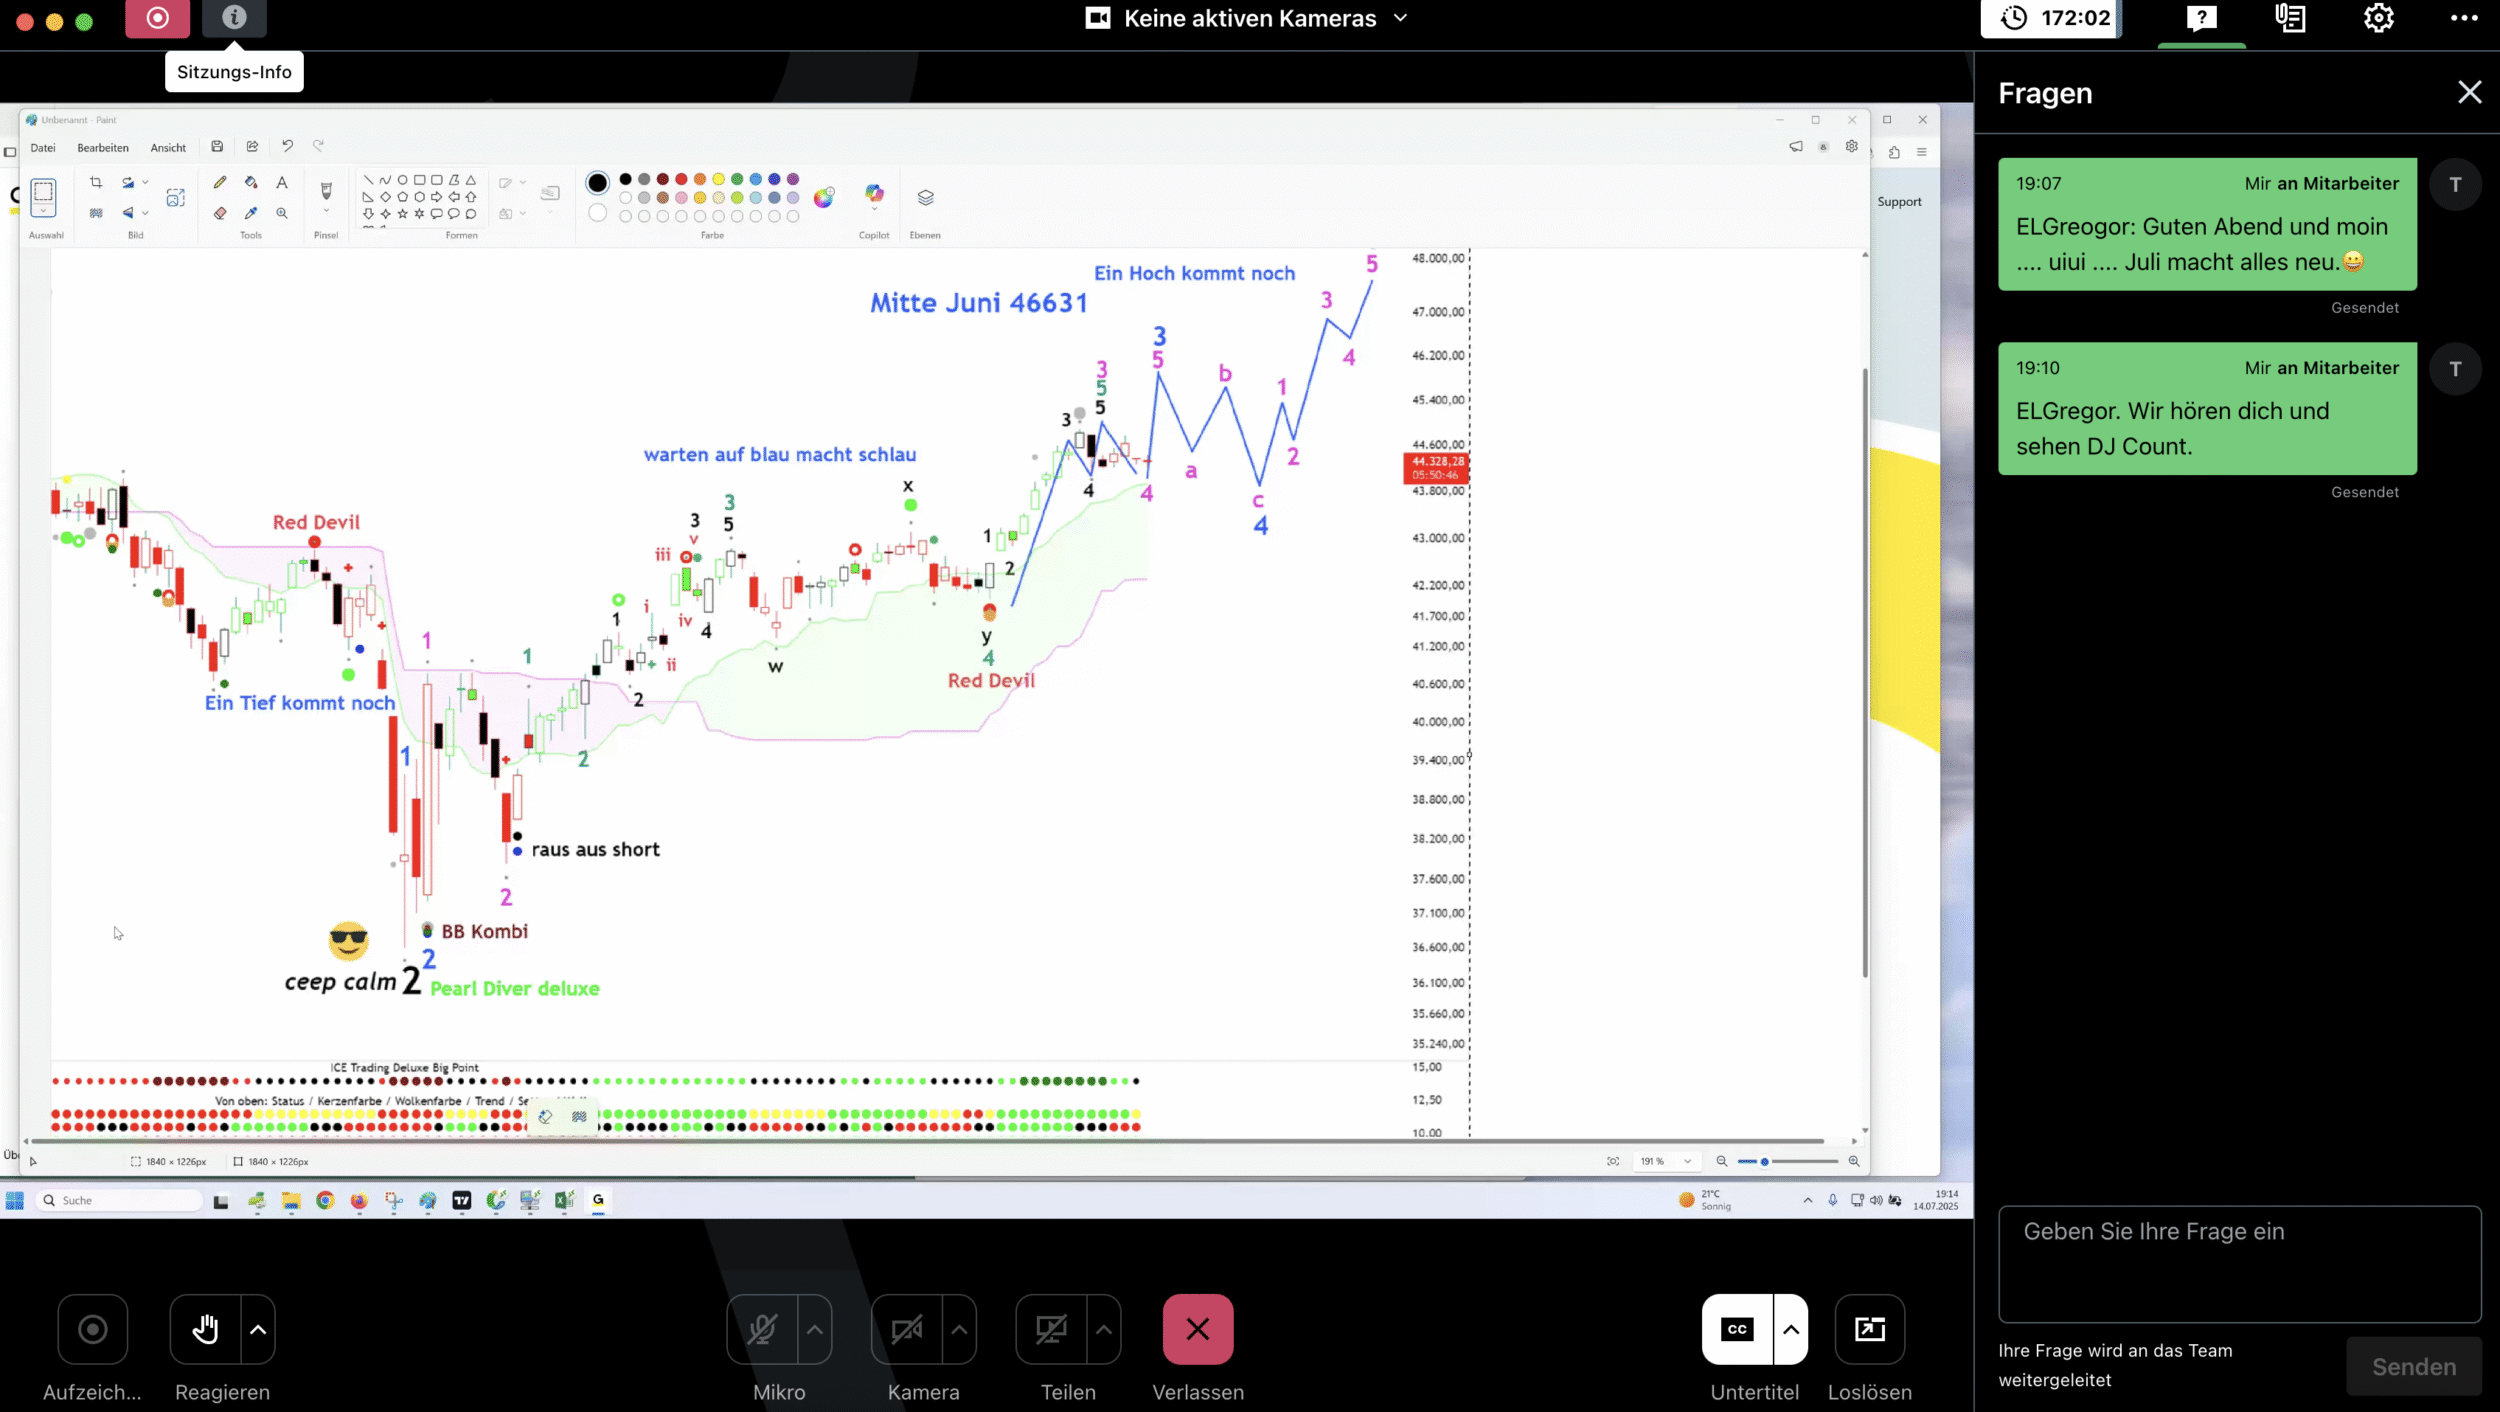Toggle the Kamera camera button
This screenshot has height=1412, width=2500.
(x=907, y=1329)
